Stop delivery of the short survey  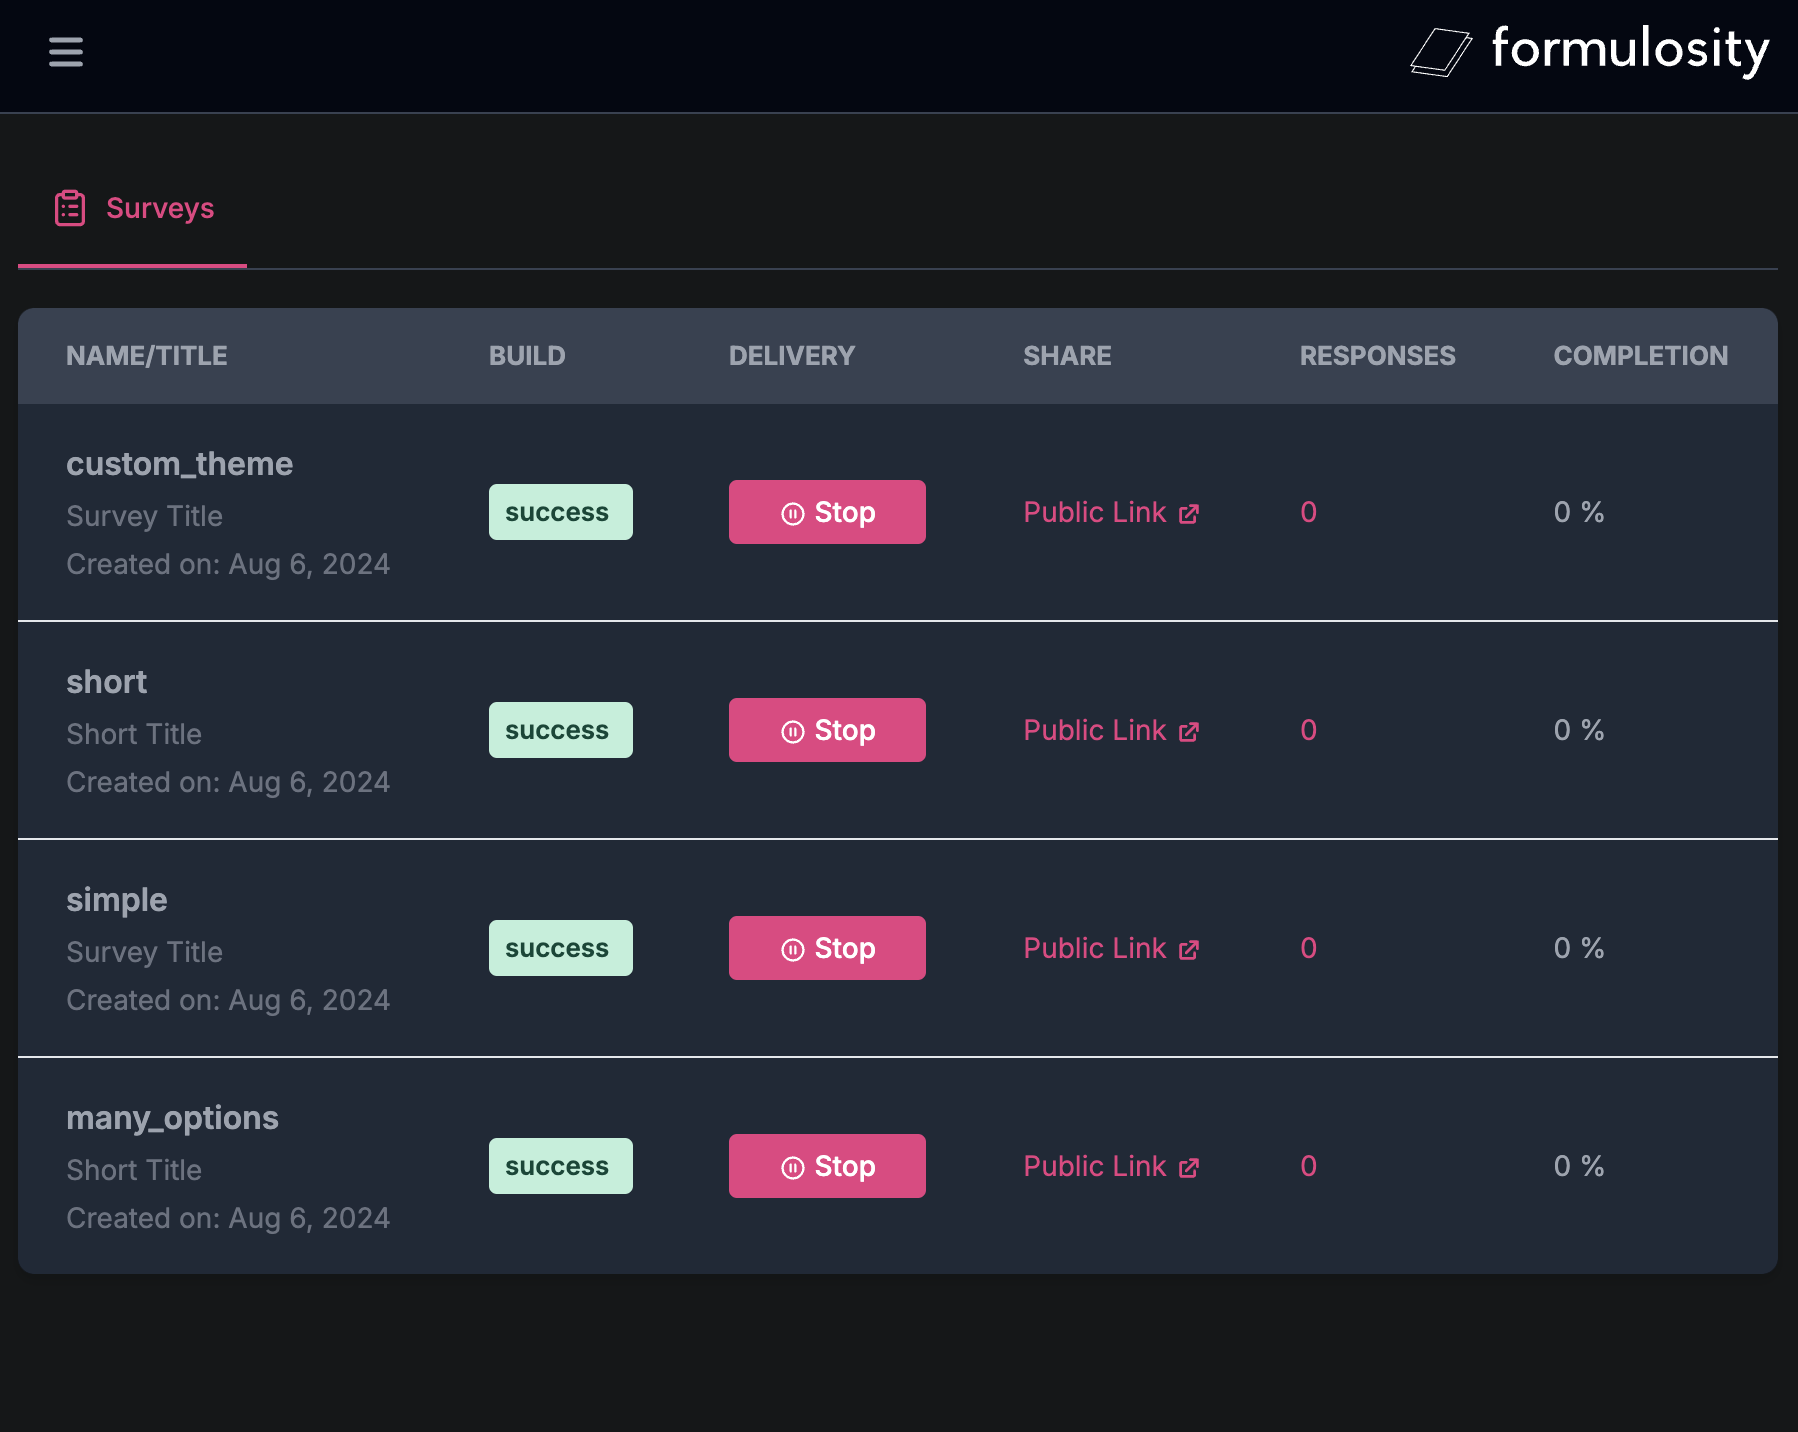827,730
